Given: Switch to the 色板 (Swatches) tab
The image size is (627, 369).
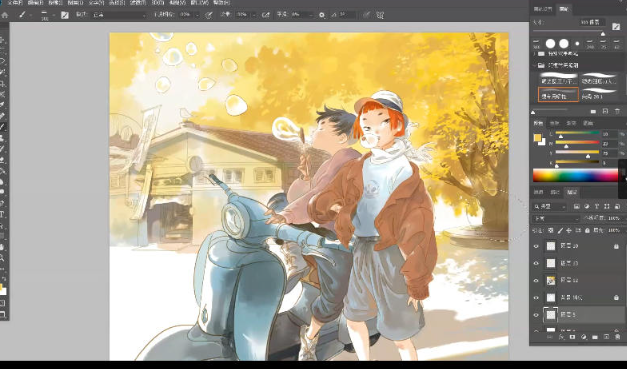Looking at the screenshot, I should pos(554,123).
